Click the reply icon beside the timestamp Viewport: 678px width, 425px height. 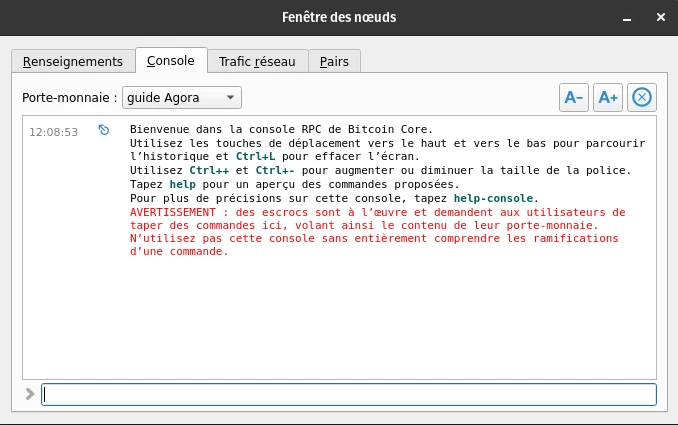[x=104, y=130]
